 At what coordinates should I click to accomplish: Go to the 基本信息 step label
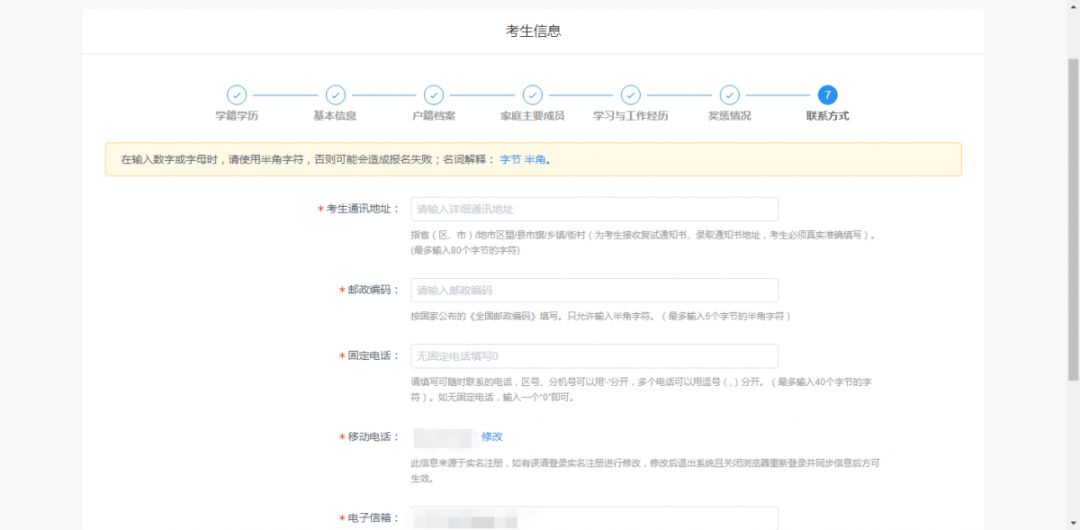coord(335,116)
